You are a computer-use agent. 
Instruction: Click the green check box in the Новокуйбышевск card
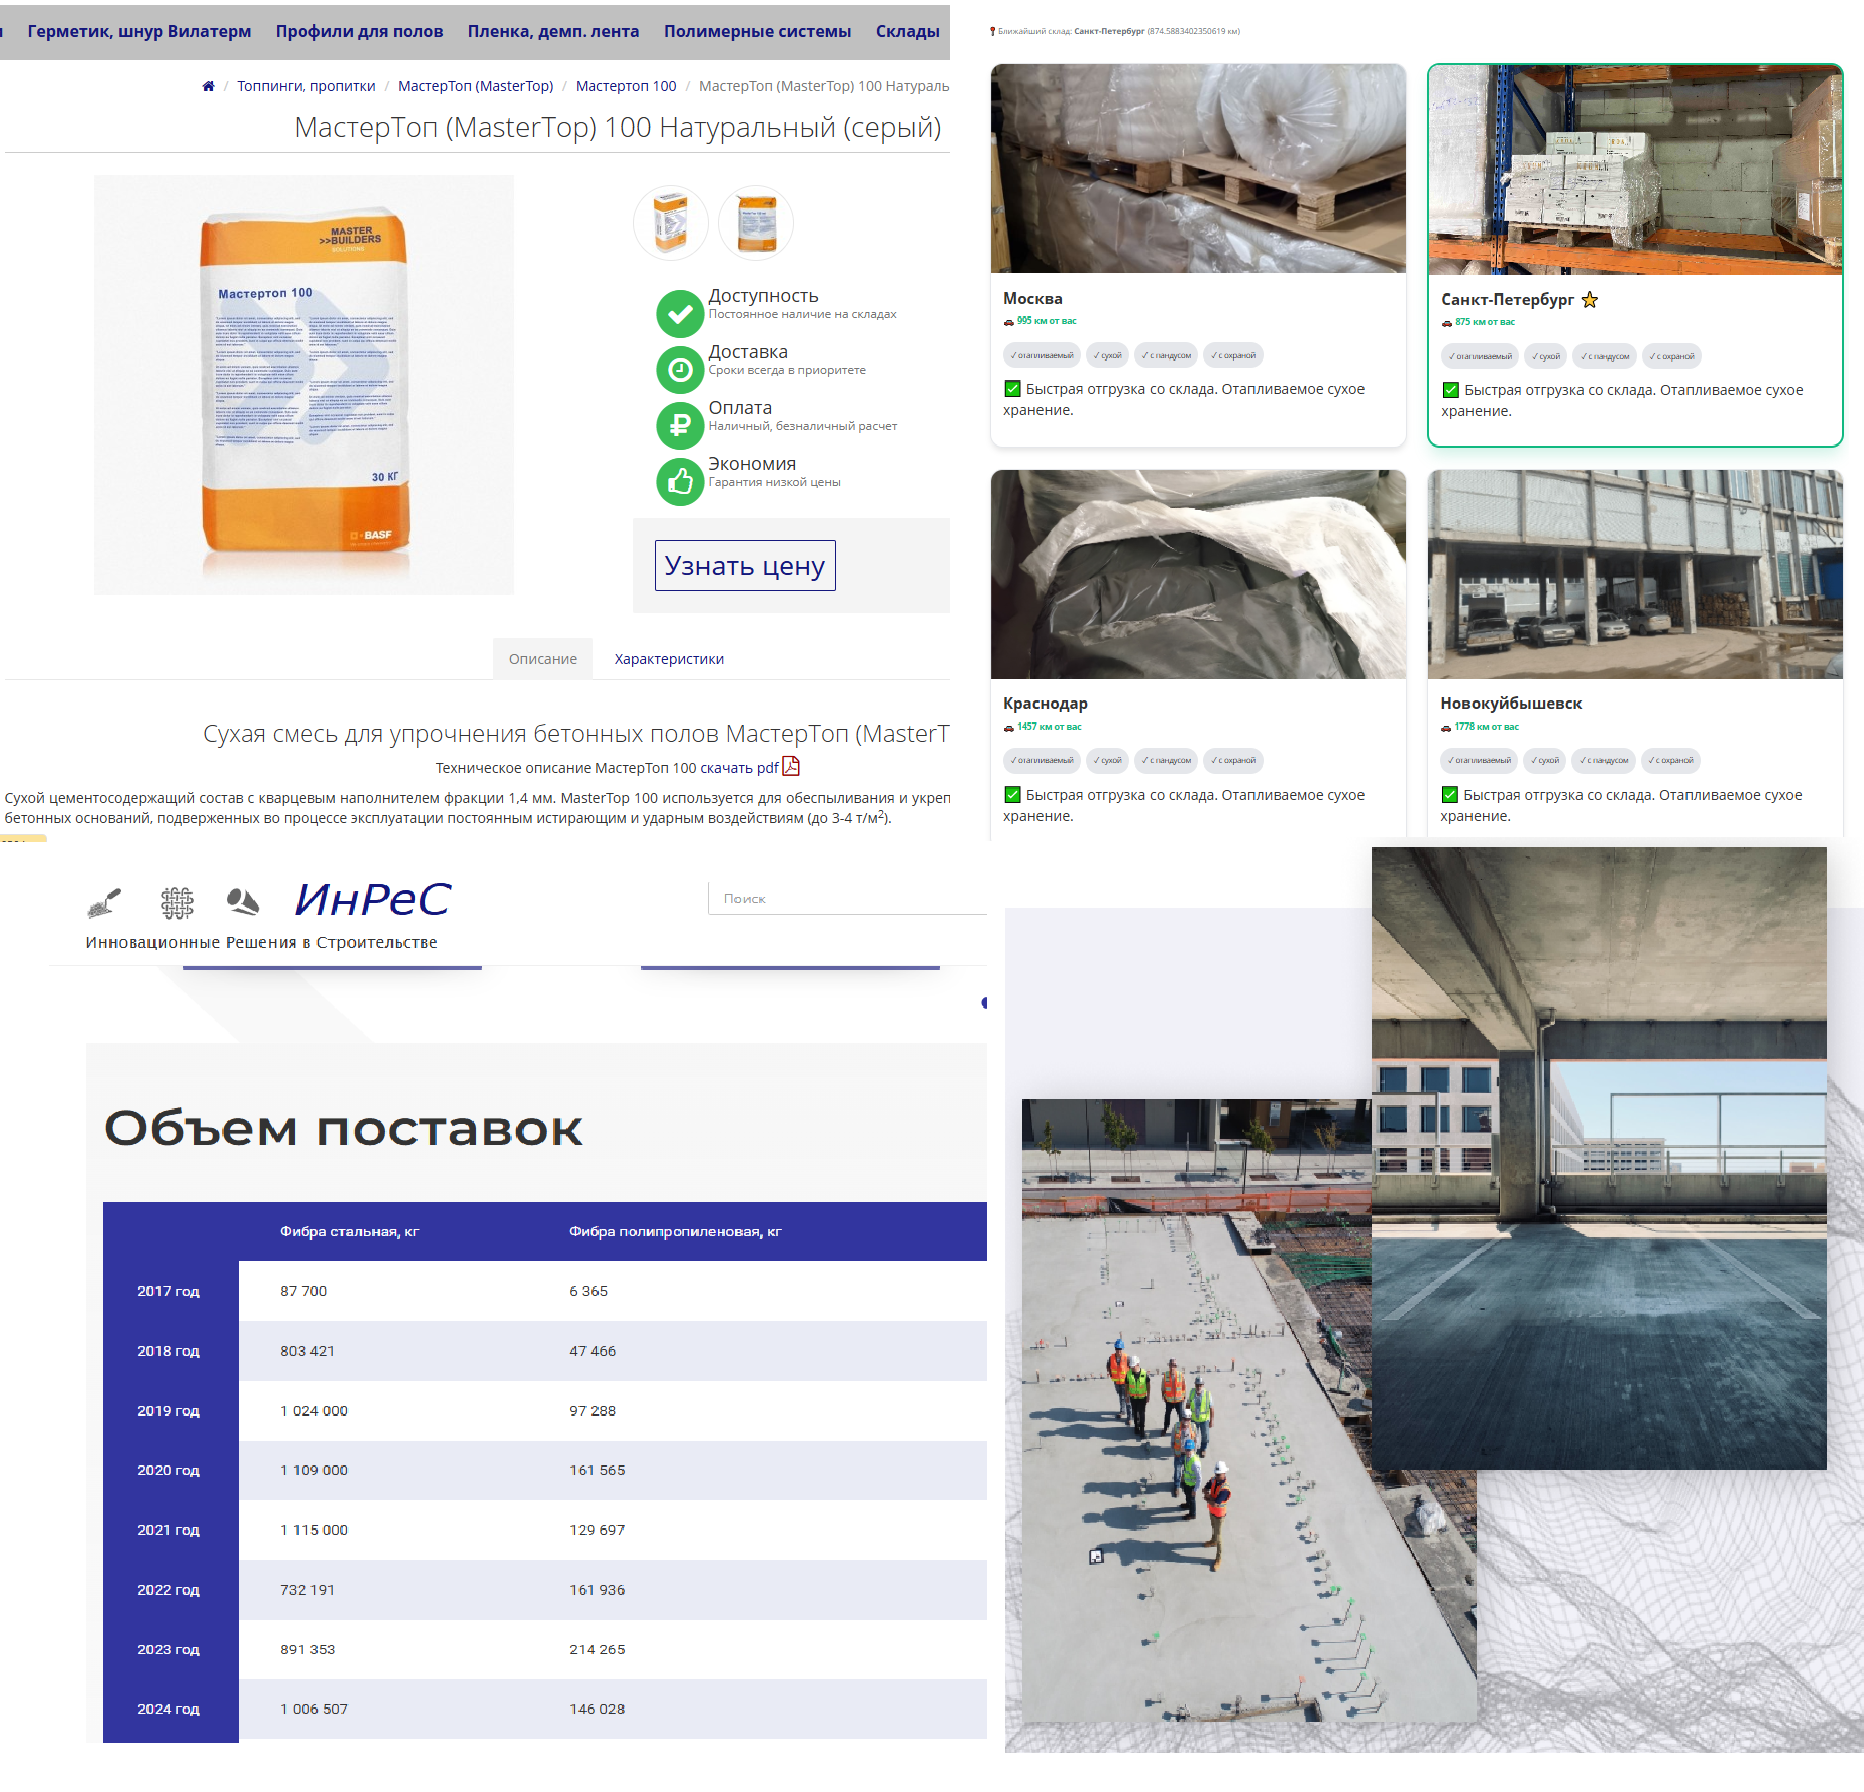(x=1449, y=795)
